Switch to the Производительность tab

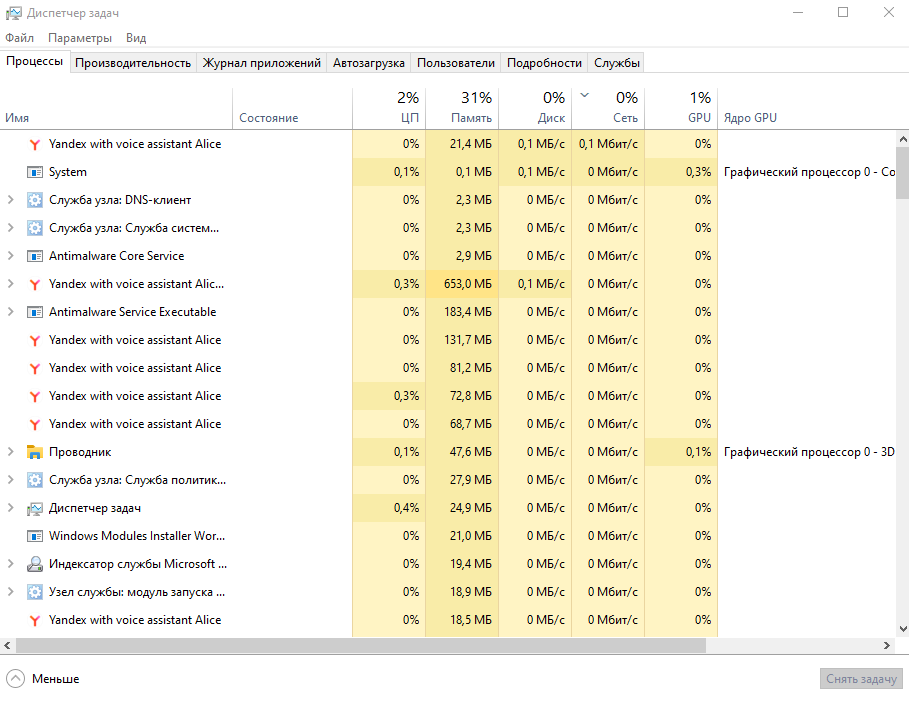click(x=133, y=63)
